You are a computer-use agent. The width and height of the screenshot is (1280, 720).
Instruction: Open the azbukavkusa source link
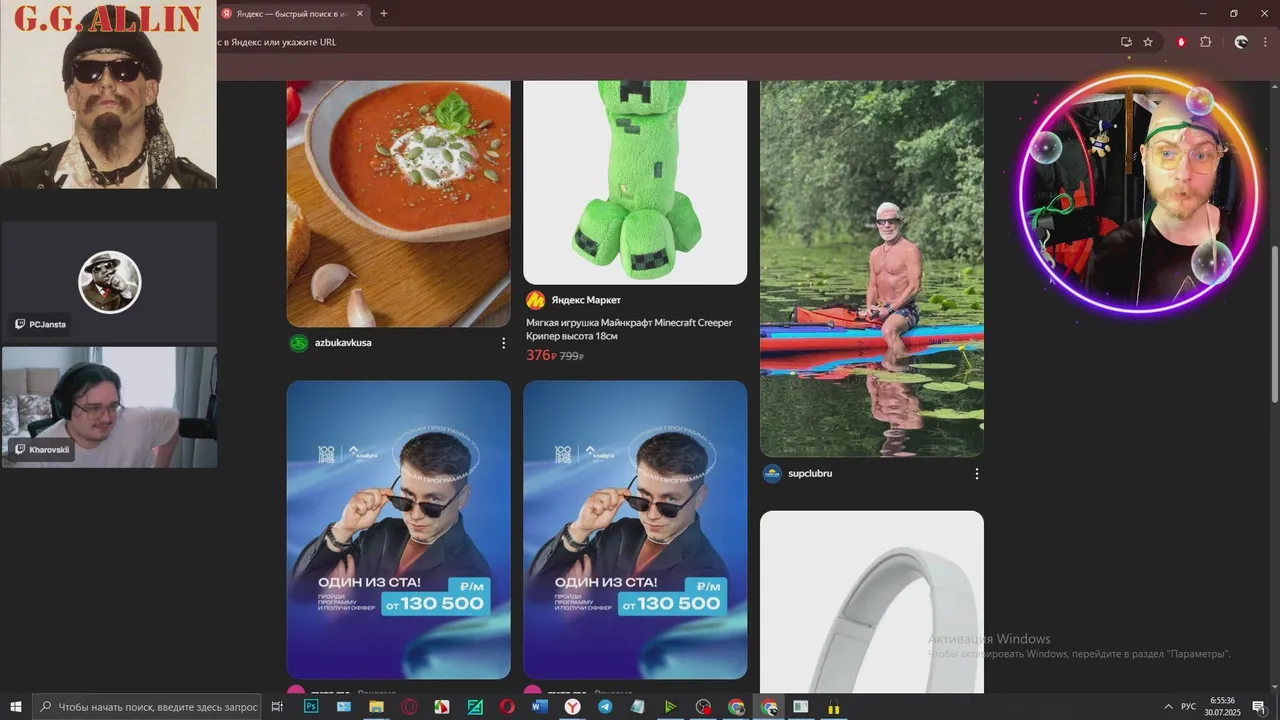point(343,343)
